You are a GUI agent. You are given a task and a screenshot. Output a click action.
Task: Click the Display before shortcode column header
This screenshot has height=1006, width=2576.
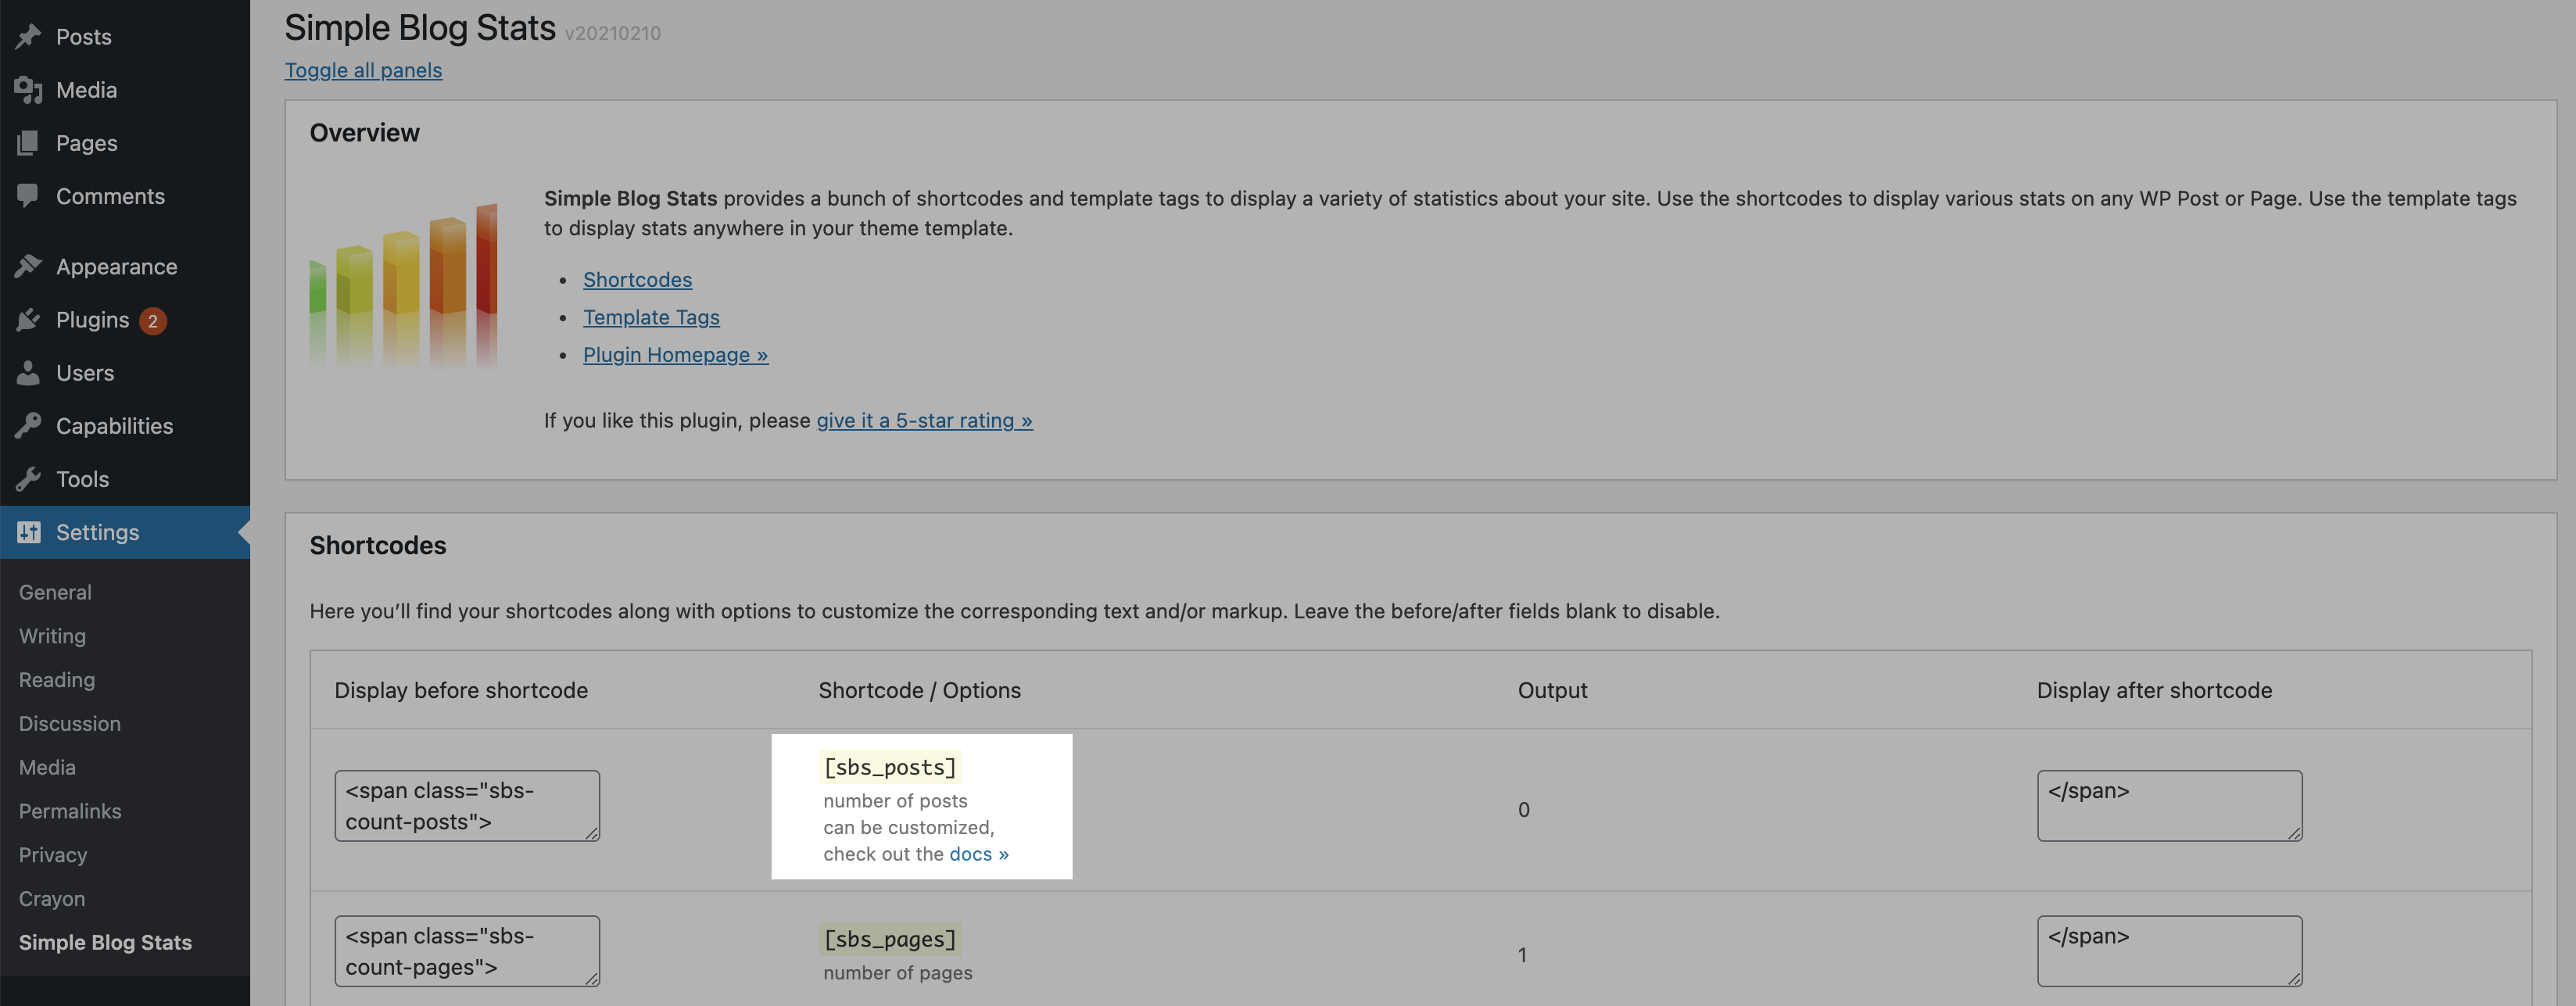[461, 690]
